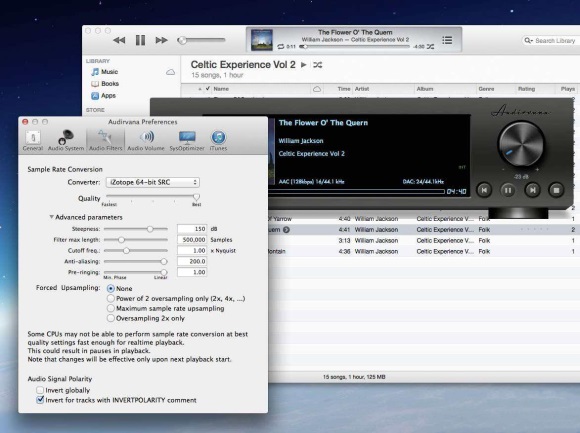Click Audirvana stop button

tap(556, 190)
